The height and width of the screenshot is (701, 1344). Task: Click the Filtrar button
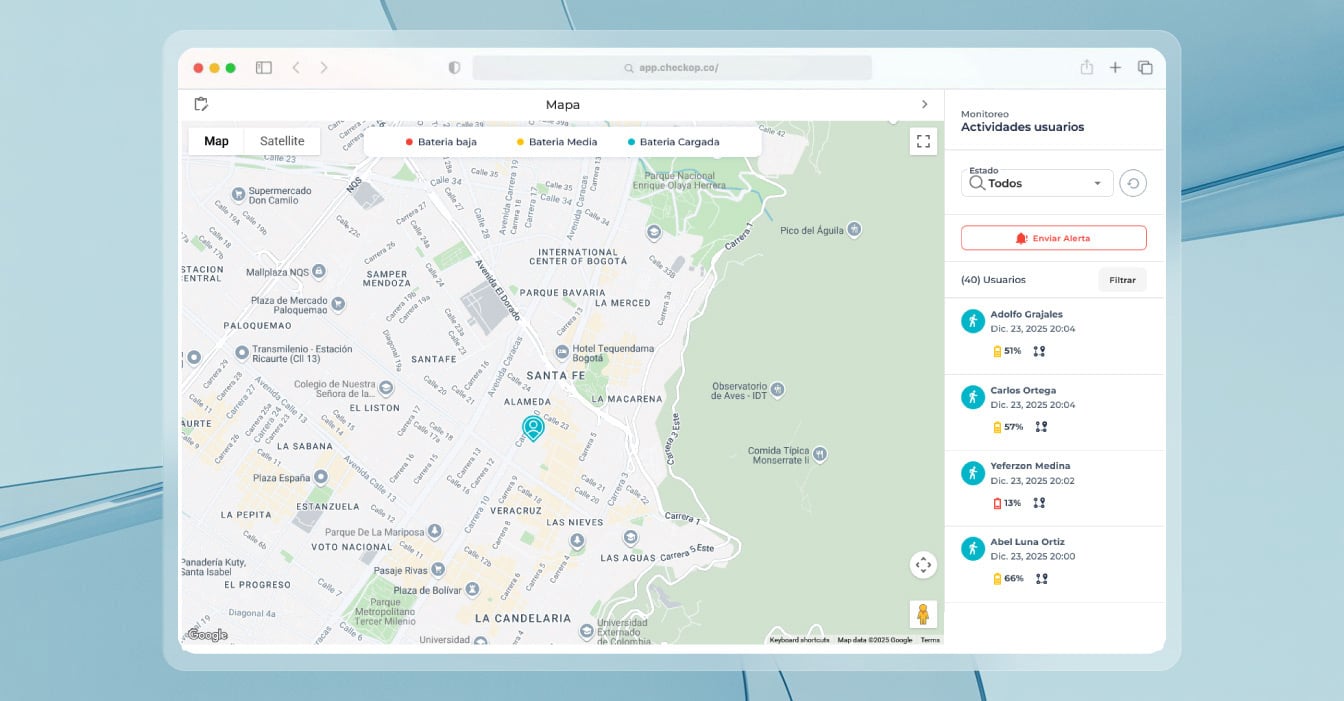(1122, 280)
